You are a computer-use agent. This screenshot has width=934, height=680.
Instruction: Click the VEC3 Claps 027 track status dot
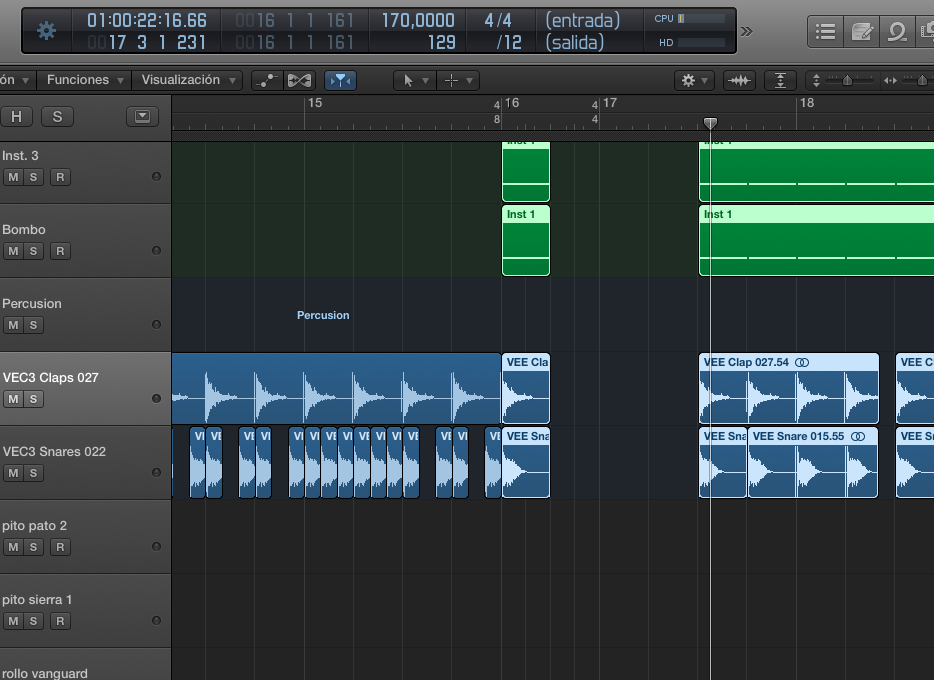click(x=156, y=398)
